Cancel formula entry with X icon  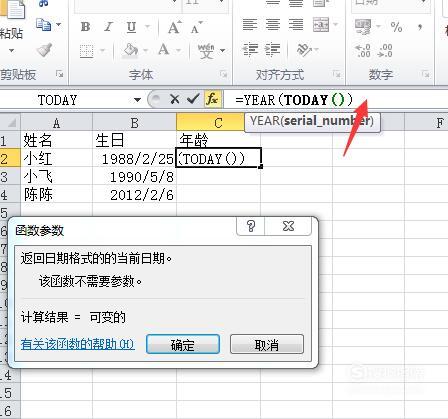(x=174, y=99)
